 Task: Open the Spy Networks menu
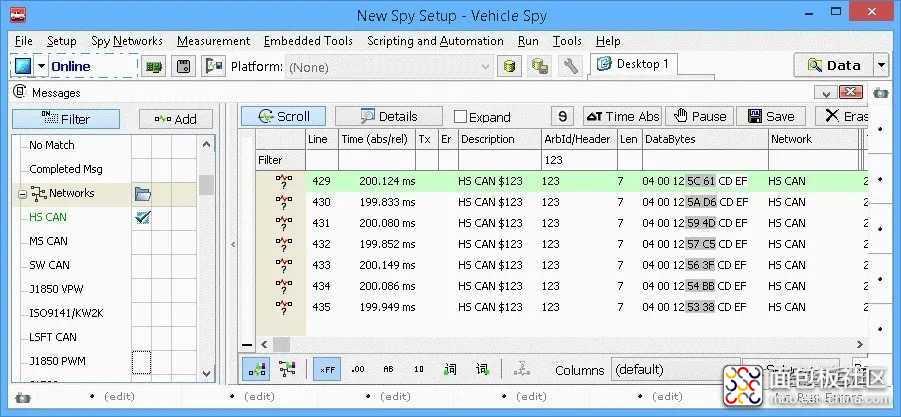[x=127, y=41]
